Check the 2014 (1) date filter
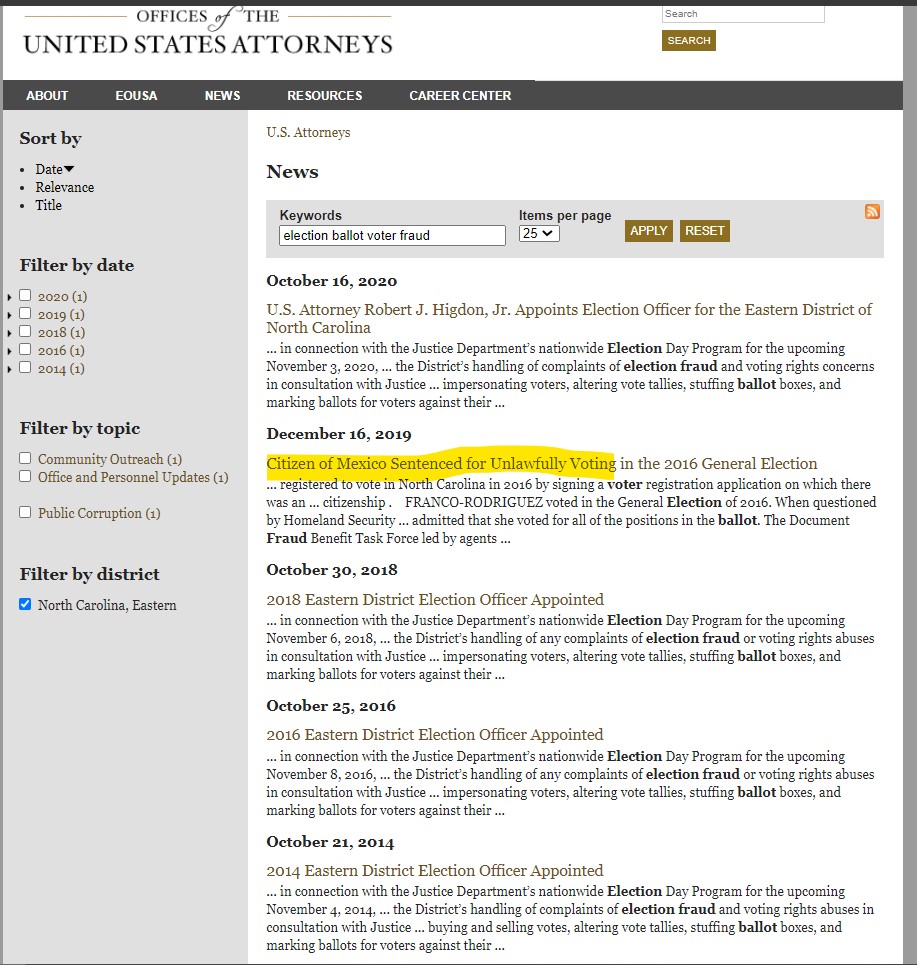The height and width of the screenshot is (965, 917). click(x=25, y=367)
